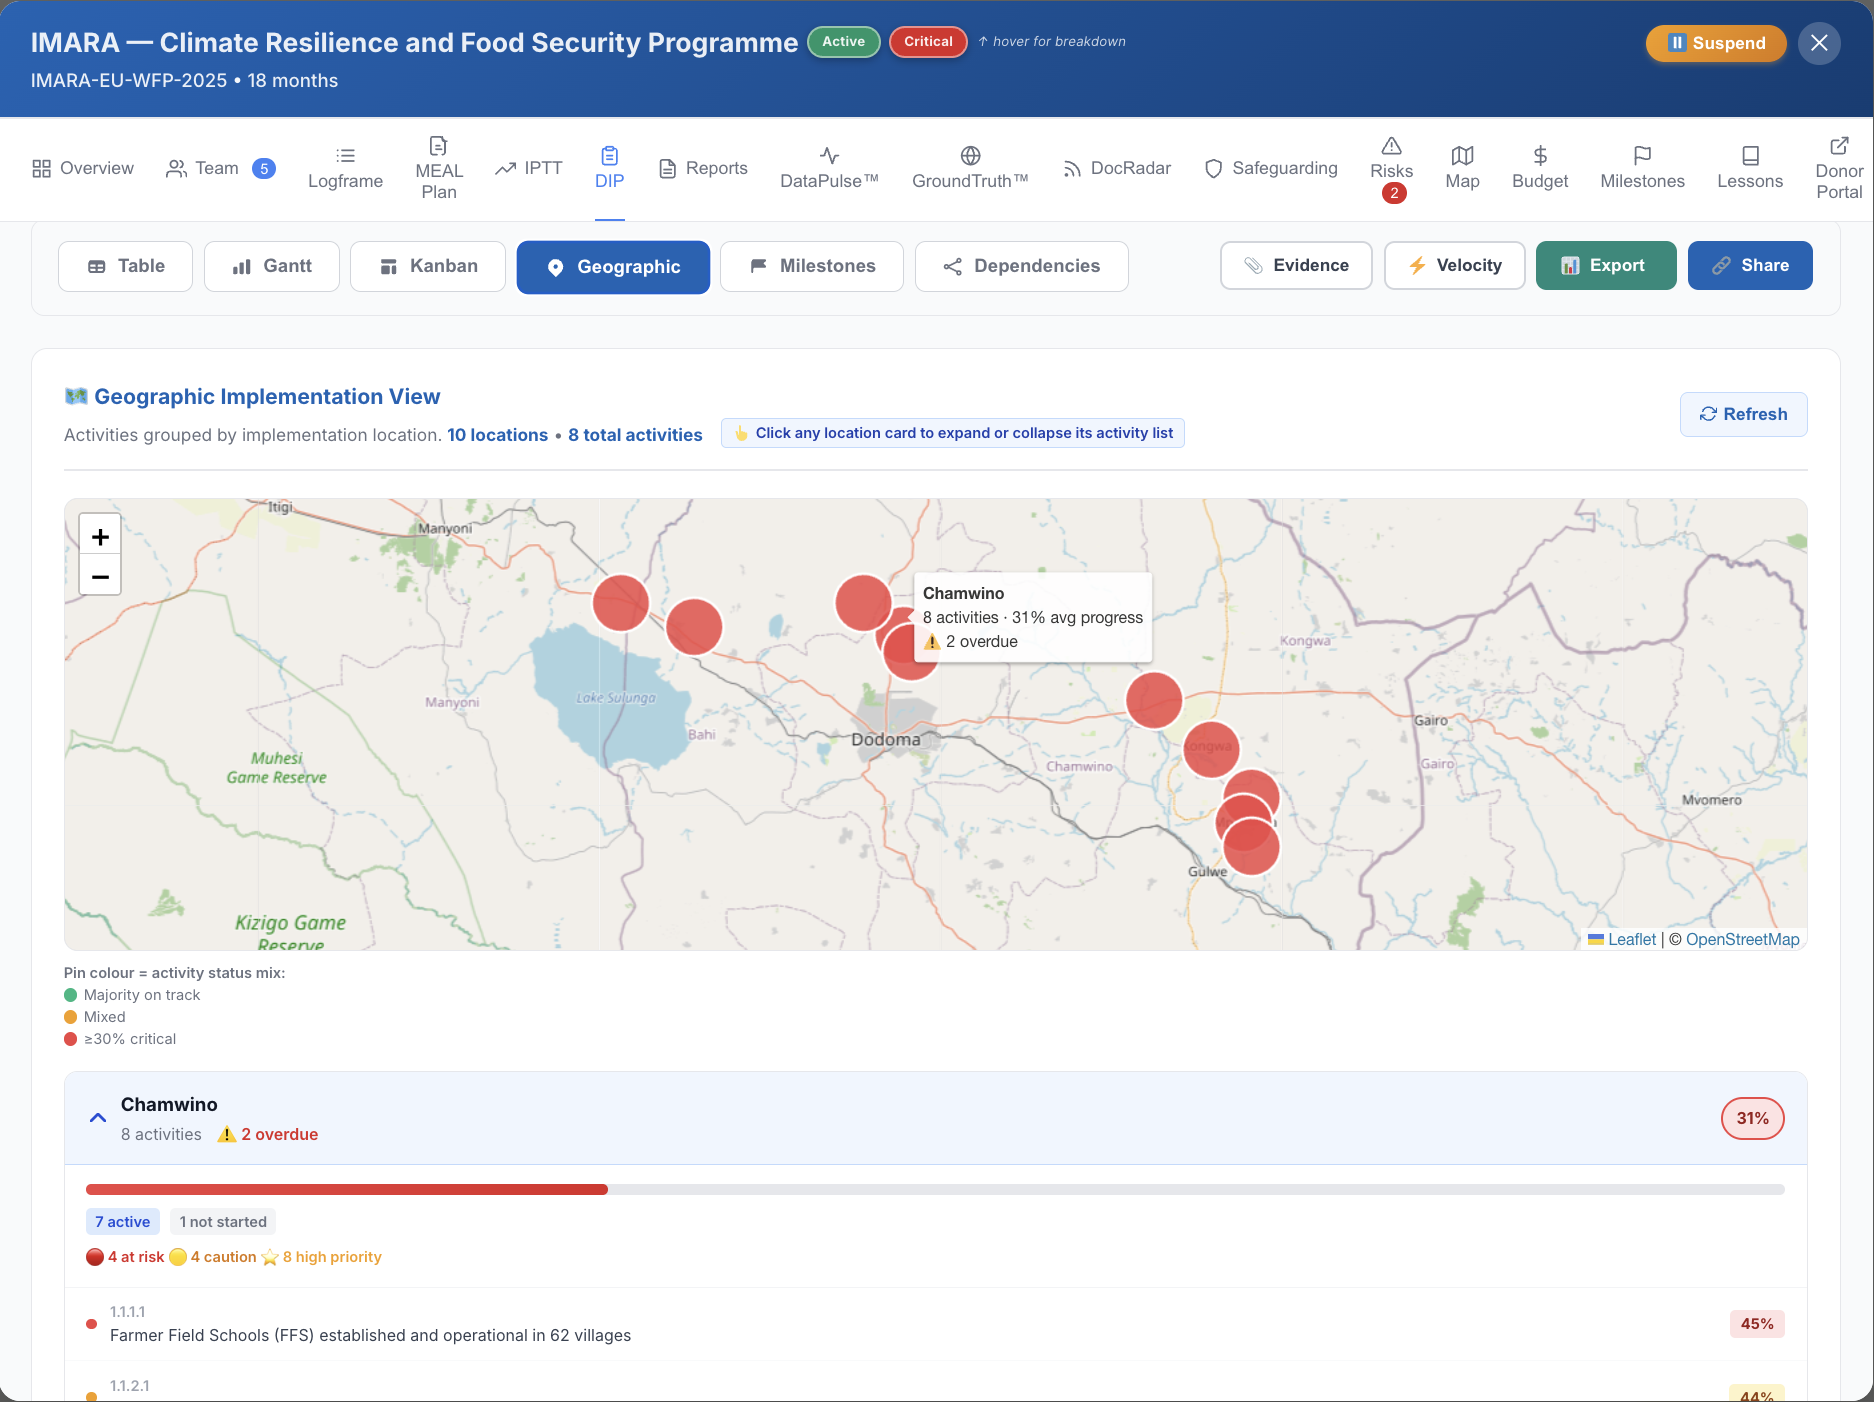Click the map pin covering the Kongwa label
The width and height of the screenshot is (1874, 1402).
point(1211,749)
